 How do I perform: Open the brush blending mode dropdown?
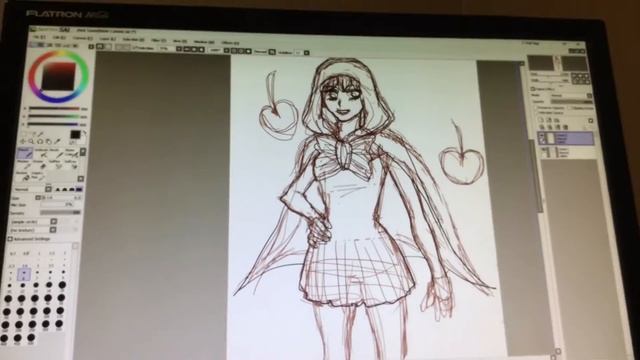click(x=48, y=189)
